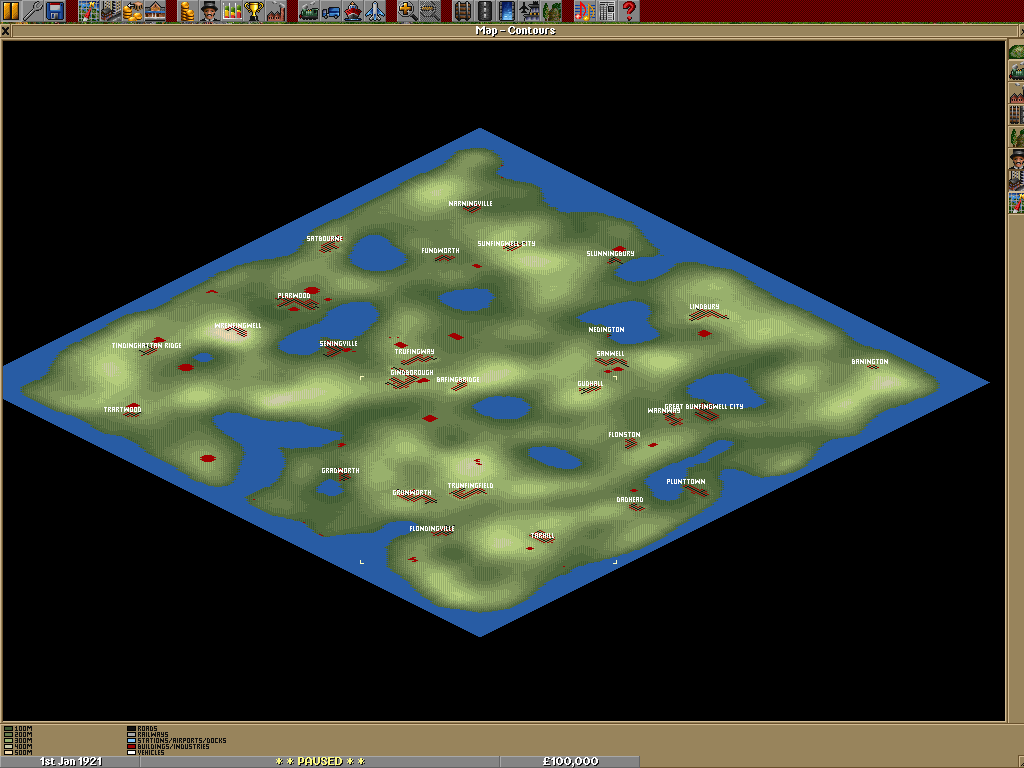Show ship list icon
Image resolution: width=1024 pixels, height=768 pixels.
pos(353,11)
